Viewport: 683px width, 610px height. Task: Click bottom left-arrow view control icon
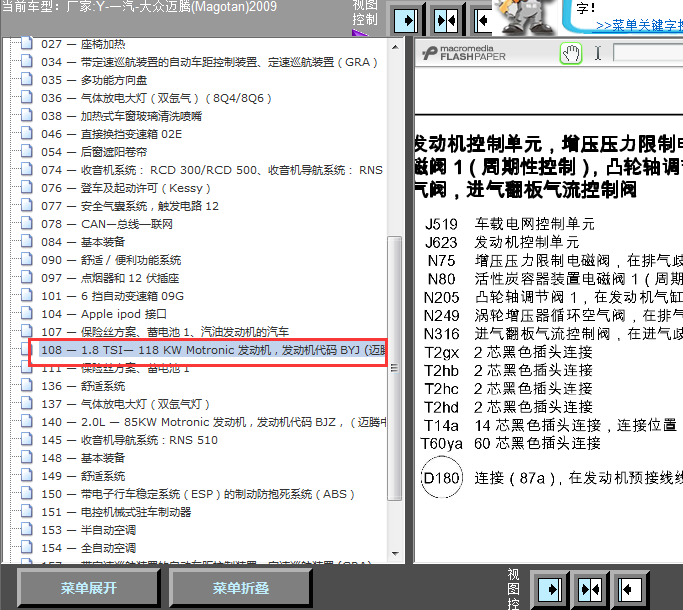point(630,590)
